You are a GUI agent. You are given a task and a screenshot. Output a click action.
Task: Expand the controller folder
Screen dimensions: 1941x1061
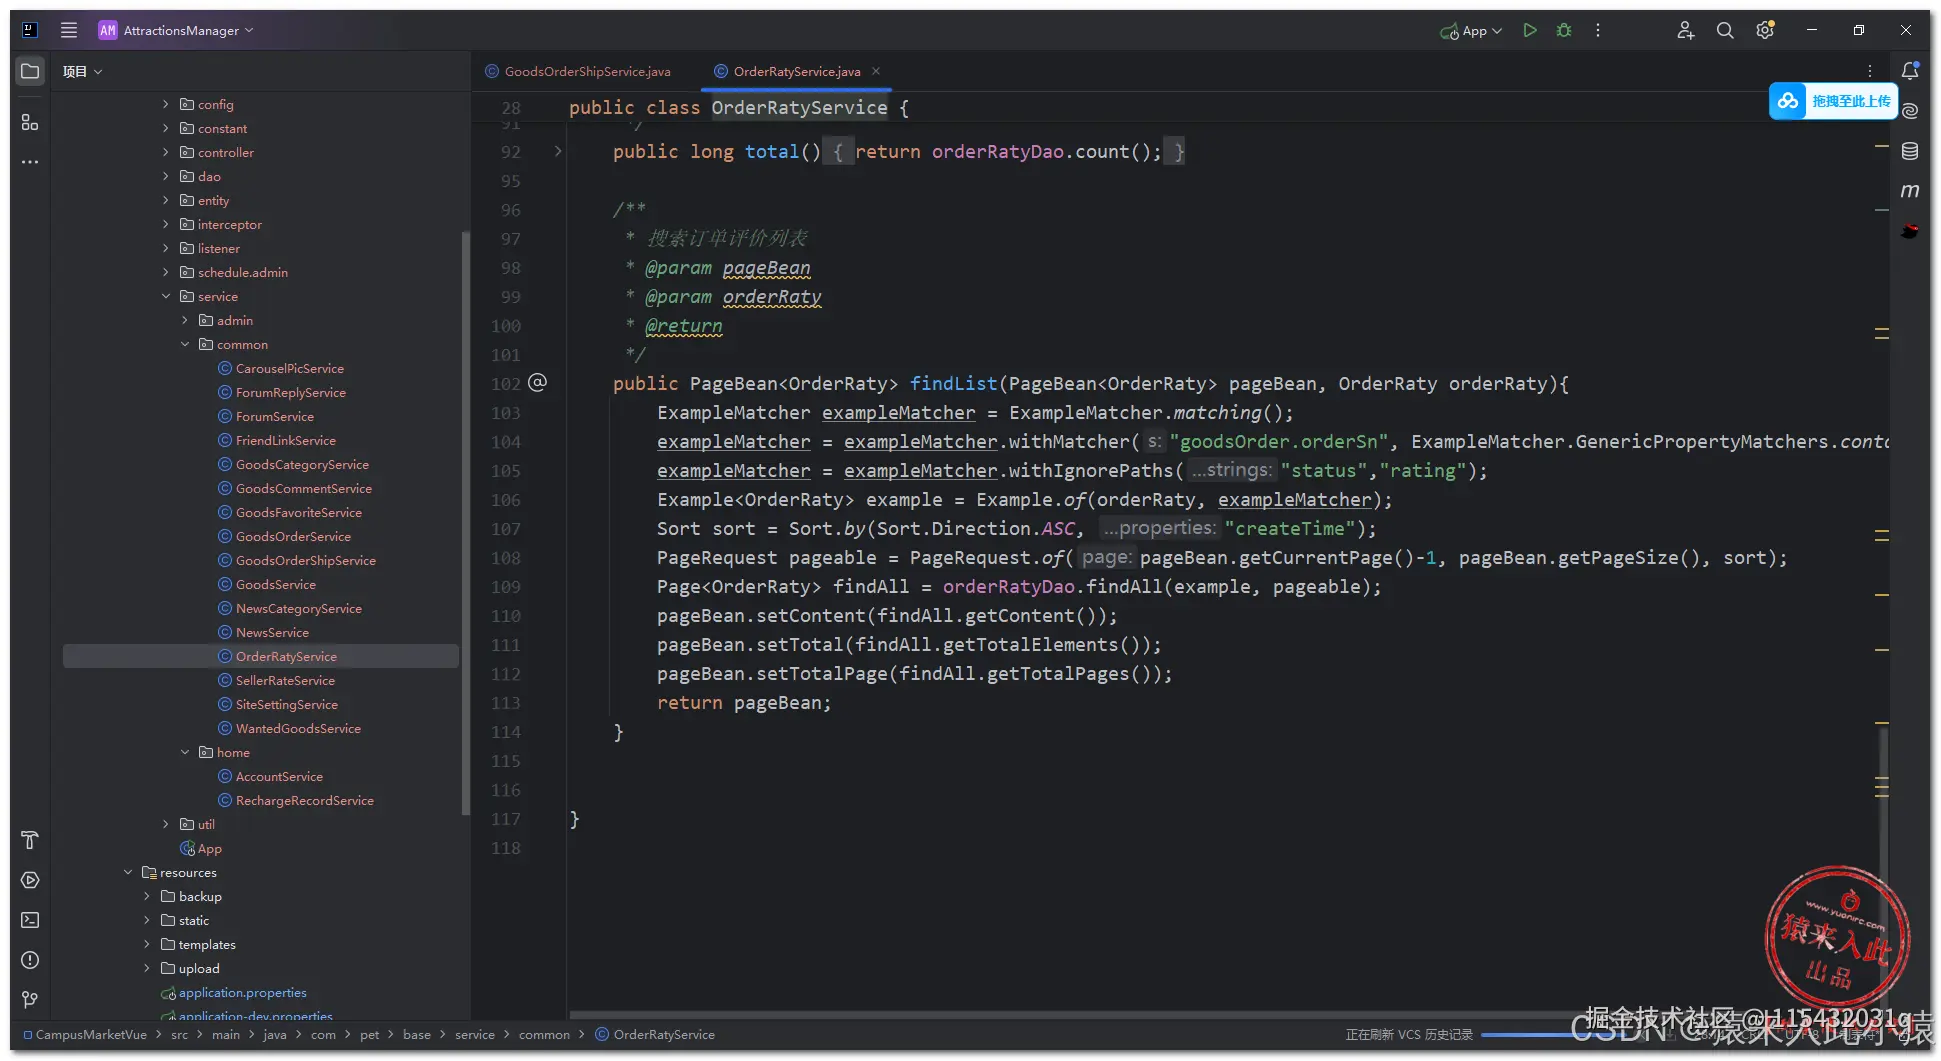166,152
